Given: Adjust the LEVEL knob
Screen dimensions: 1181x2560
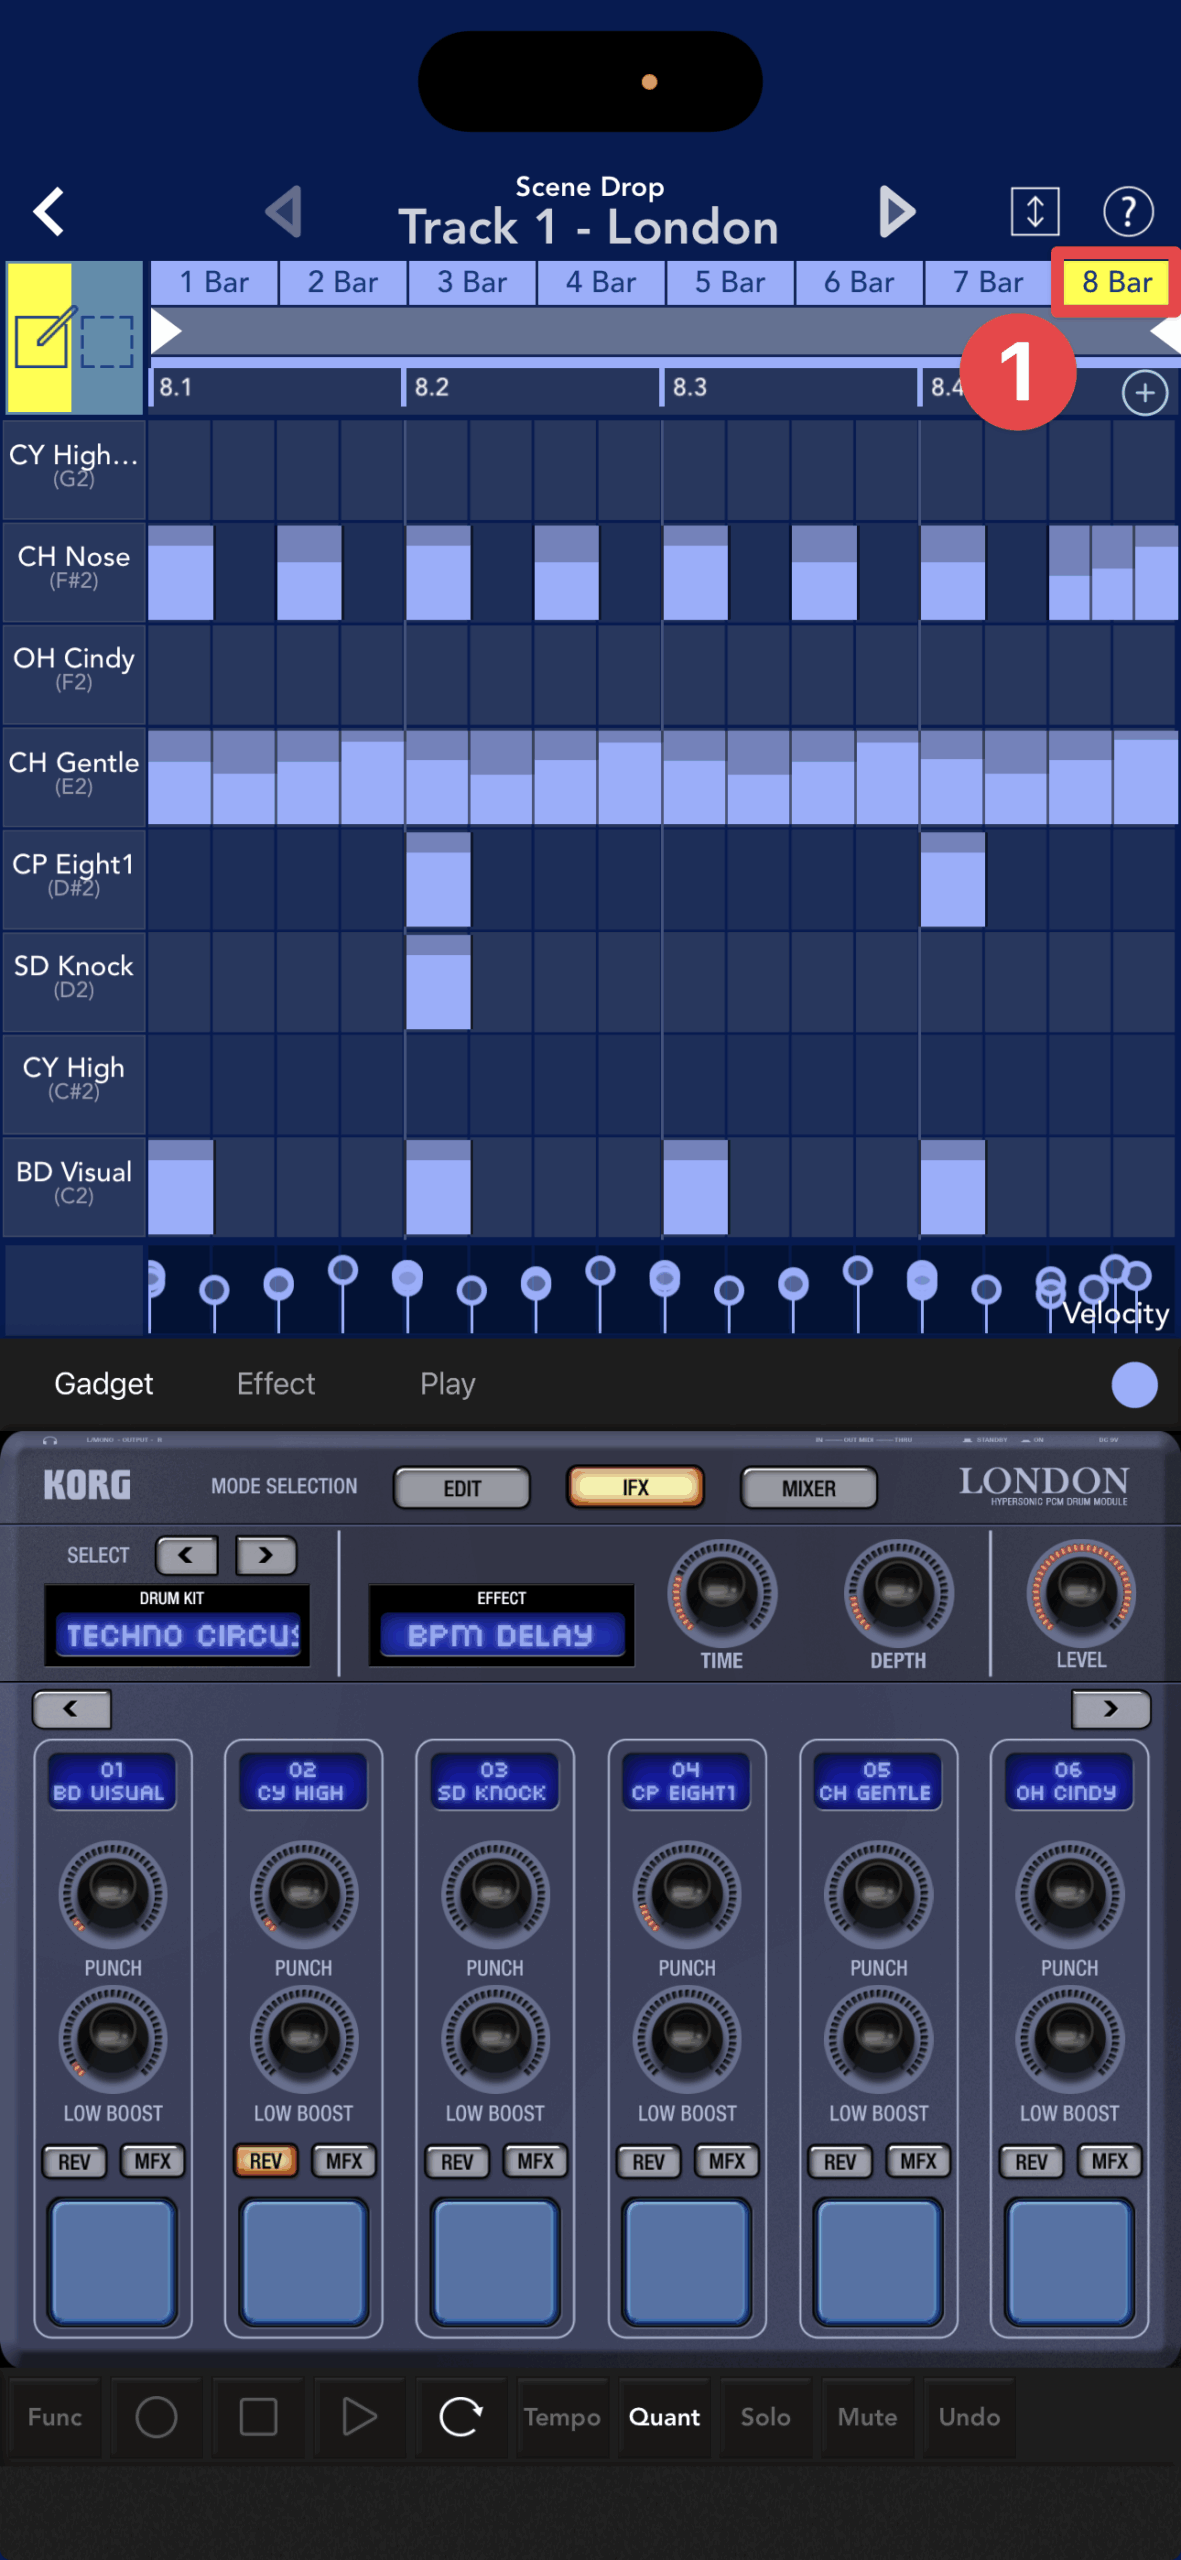Looking at the screenshot, I should (1080, 1591).
